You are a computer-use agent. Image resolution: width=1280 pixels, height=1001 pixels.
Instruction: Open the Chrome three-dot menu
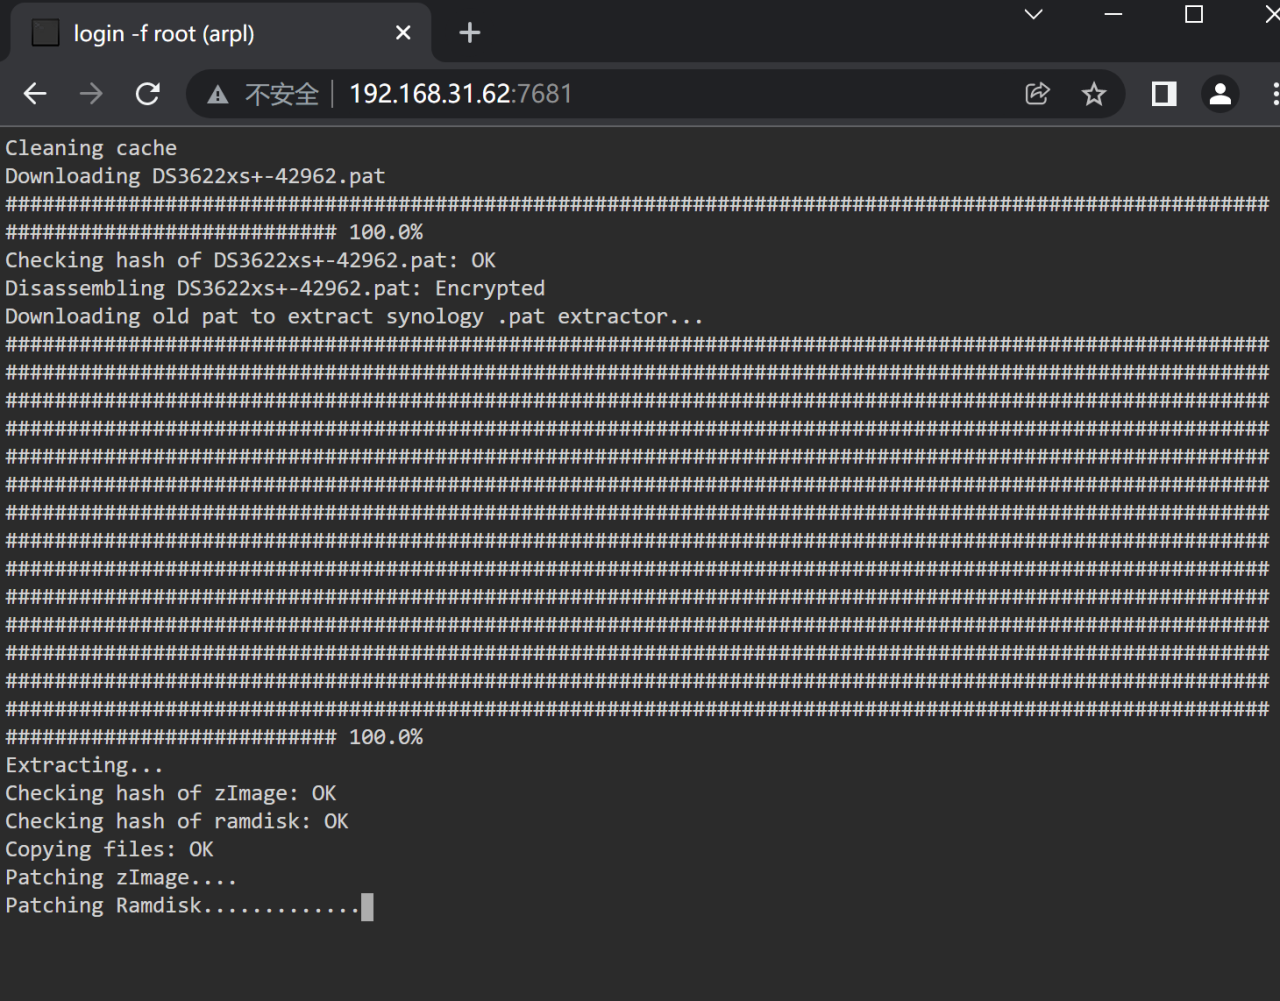(x=1274, y=94)
